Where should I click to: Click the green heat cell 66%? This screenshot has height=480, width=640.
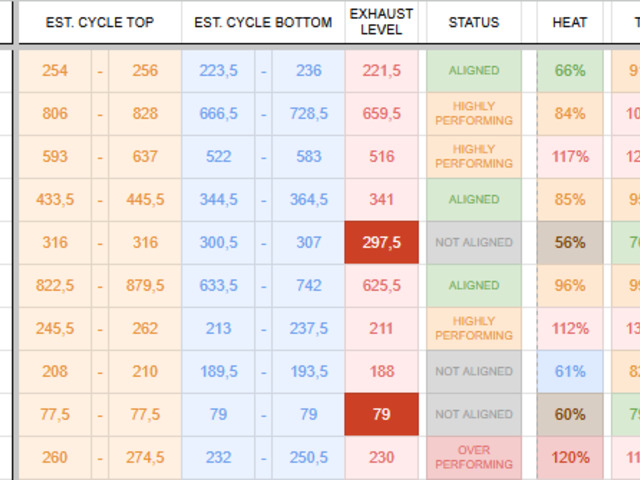point(570,71)
